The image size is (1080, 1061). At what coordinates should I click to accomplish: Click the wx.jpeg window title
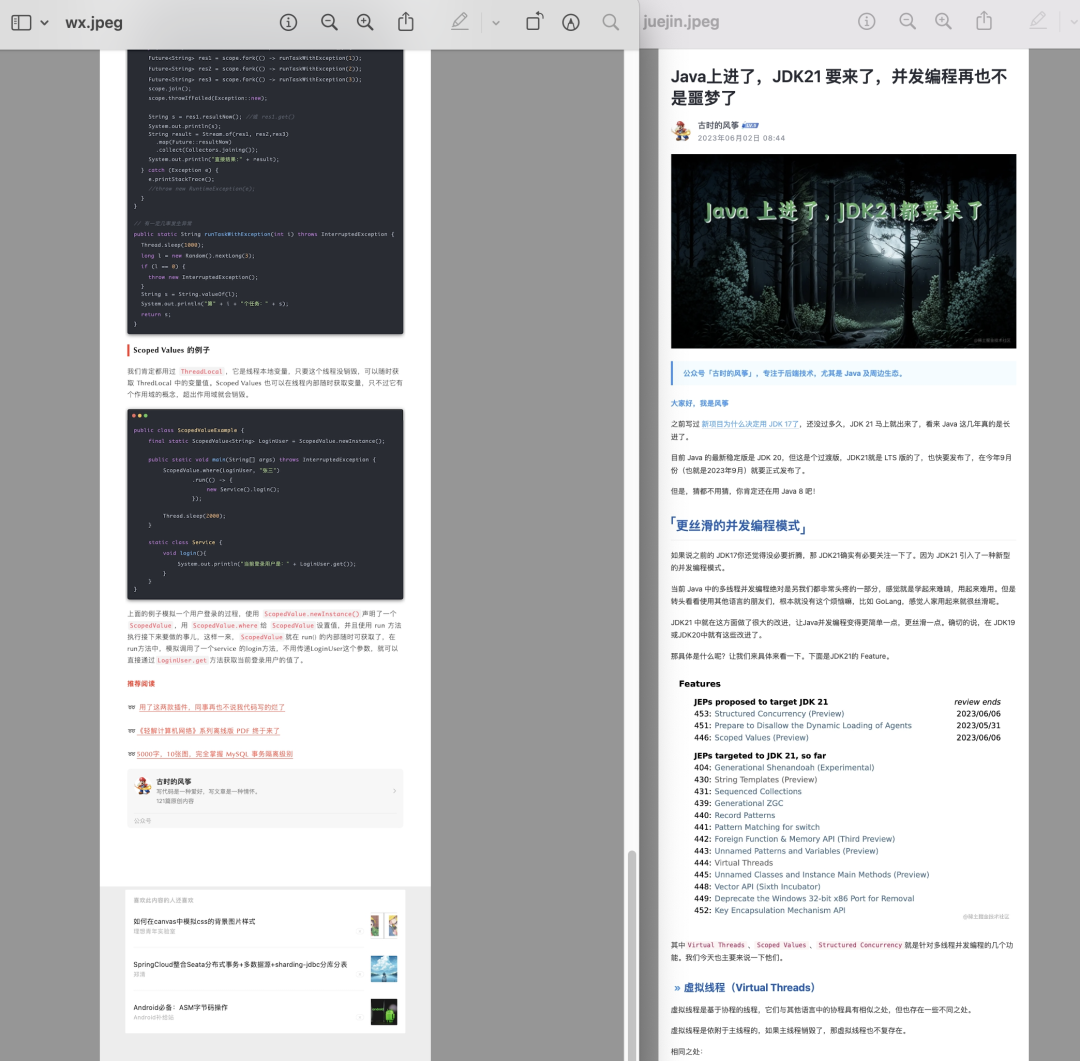point(94,23)
